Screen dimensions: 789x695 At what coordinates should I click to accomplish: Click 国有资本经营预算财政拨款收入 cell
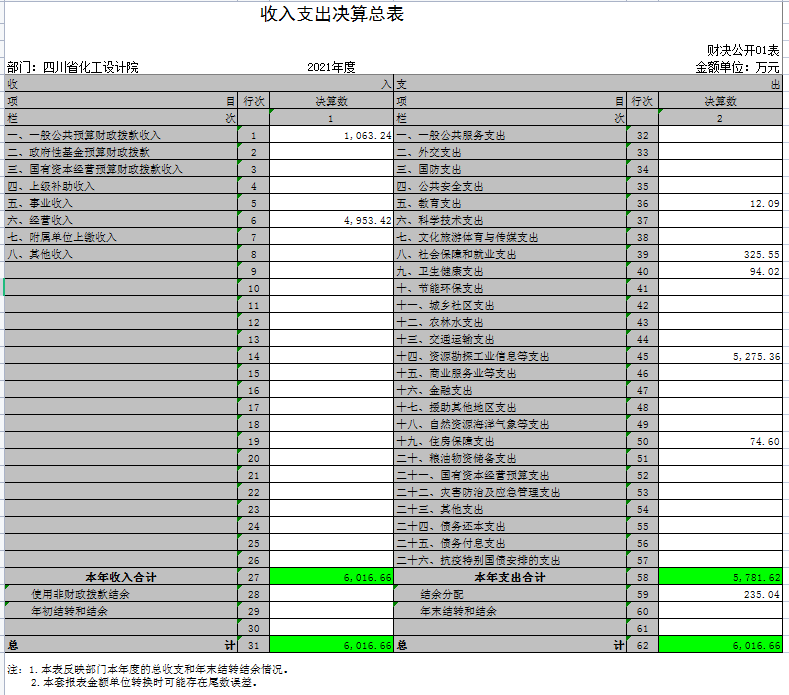(121, 169)
